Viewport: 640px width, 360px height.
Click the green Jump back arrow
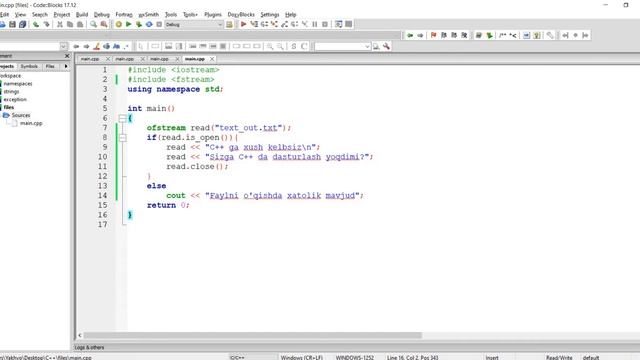410,36
